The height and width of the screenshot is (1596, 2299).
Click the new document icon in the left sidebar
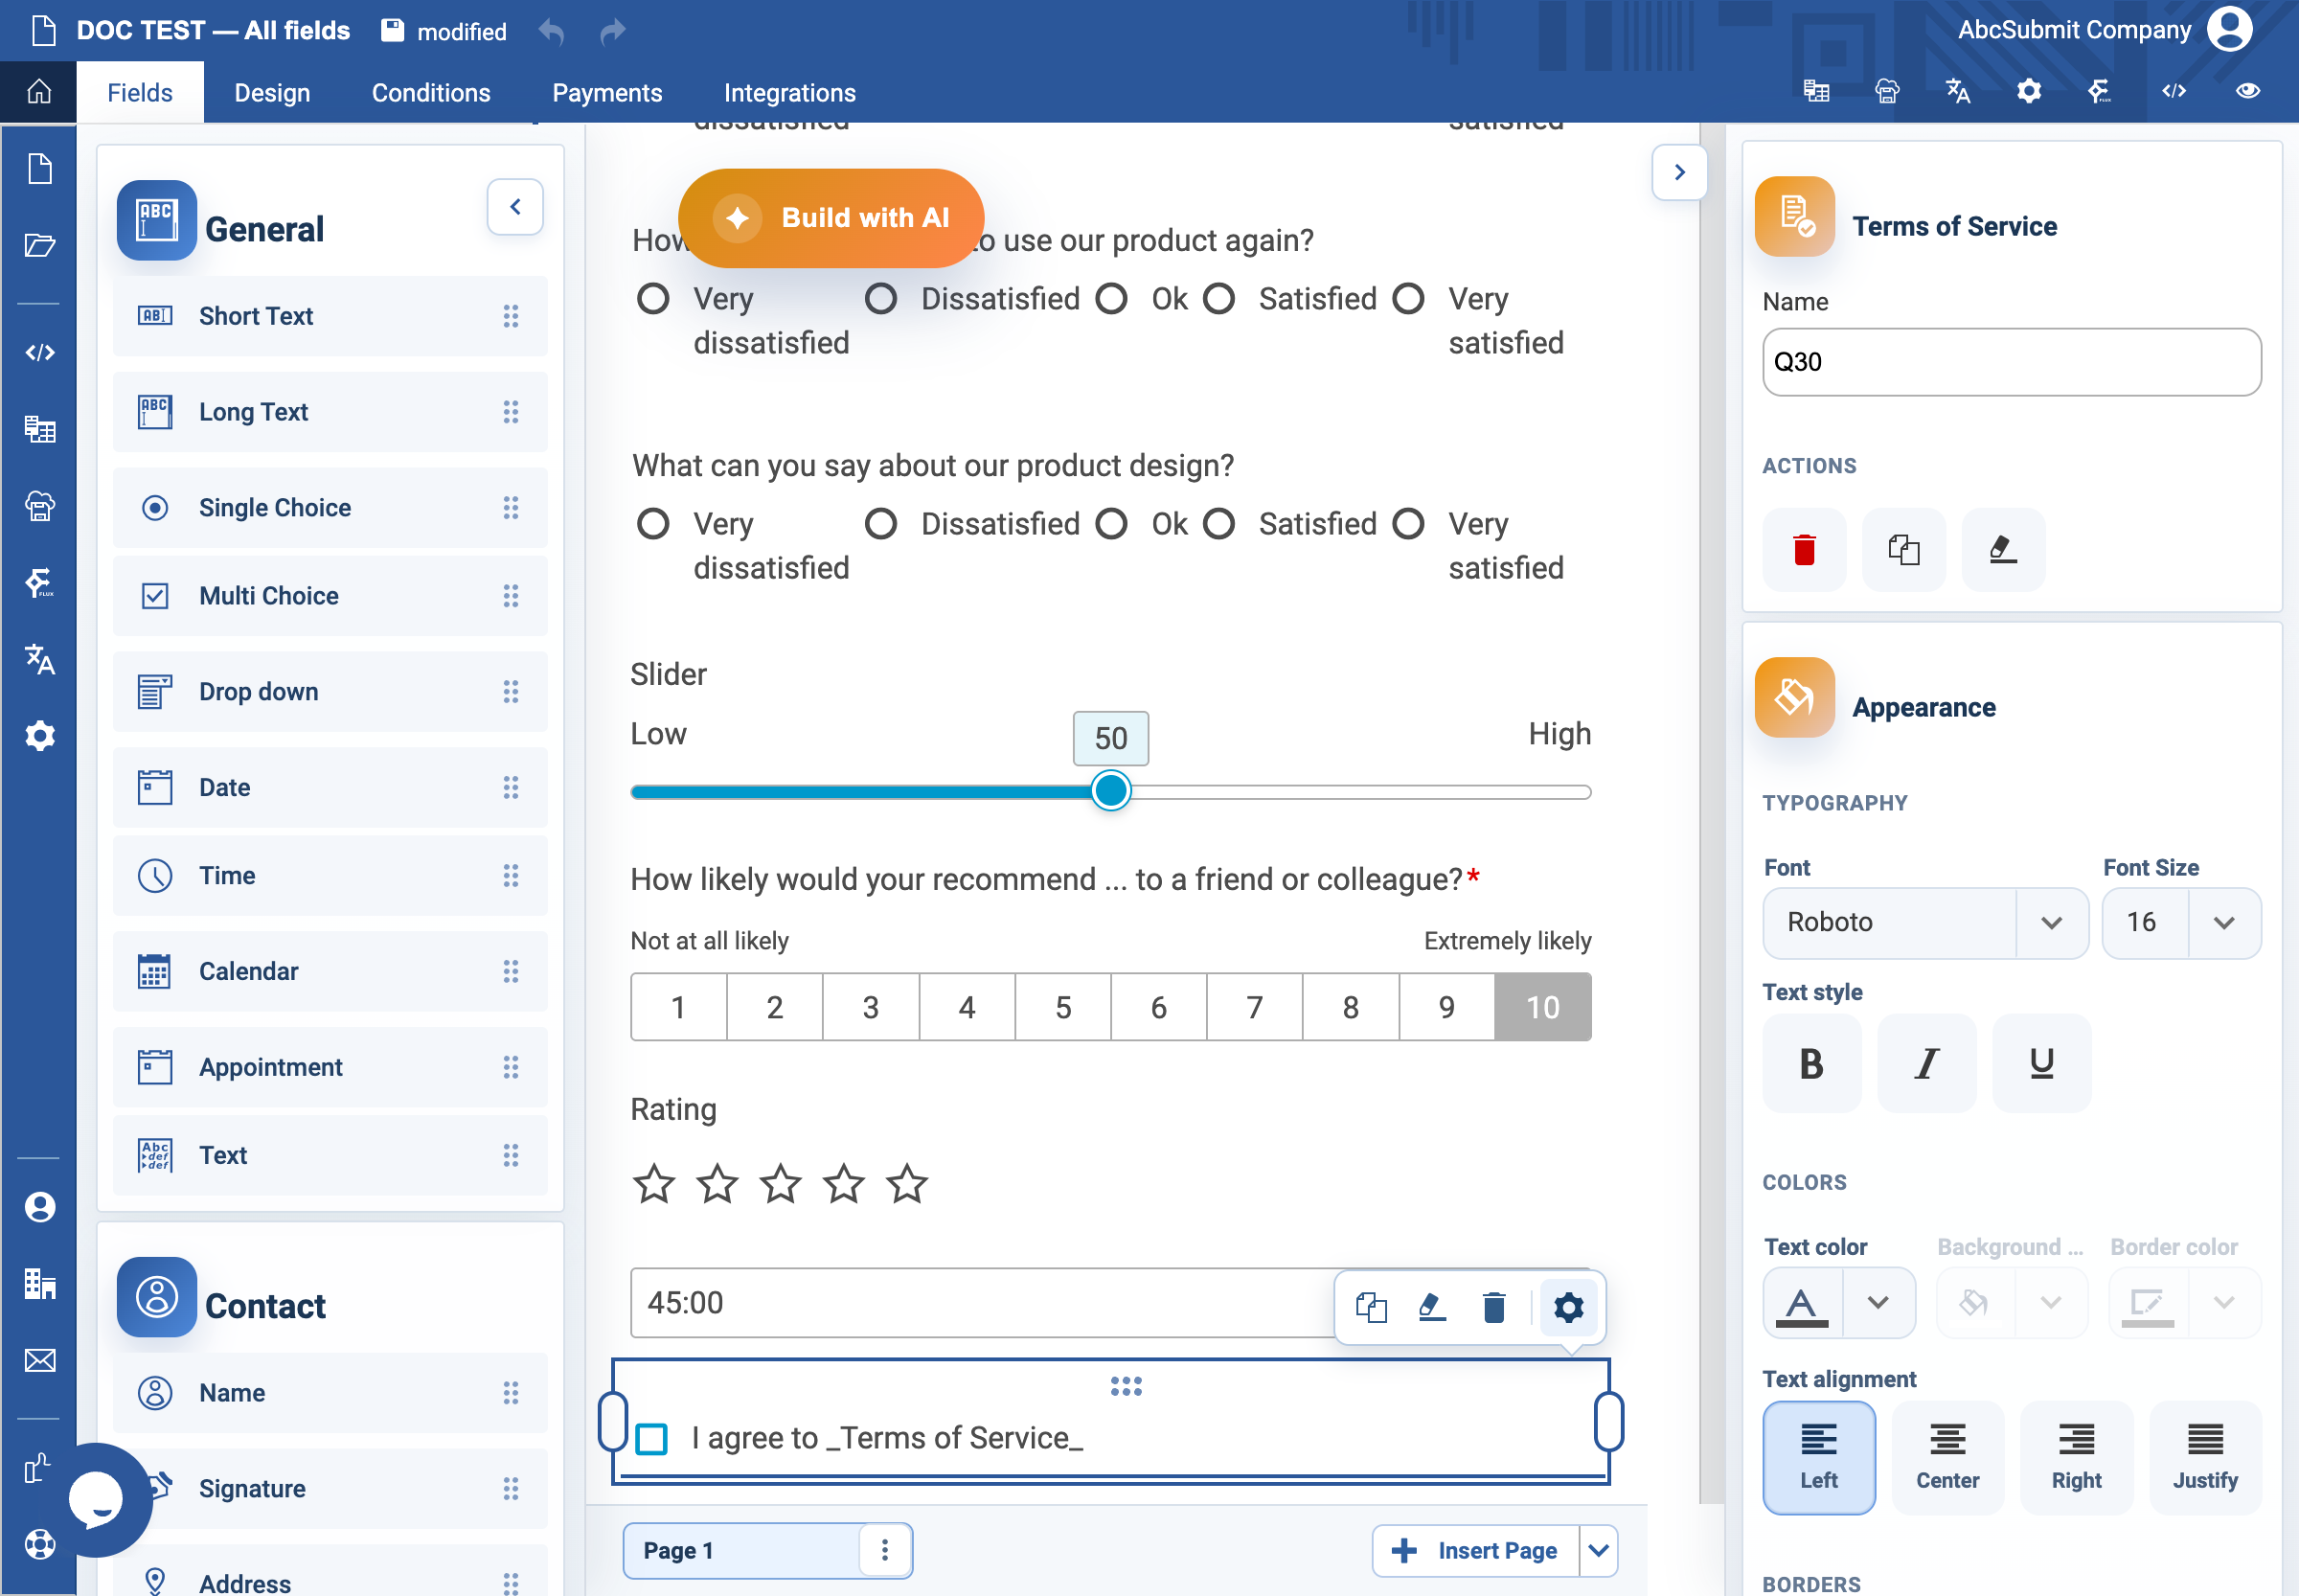(x=39, y=168)
